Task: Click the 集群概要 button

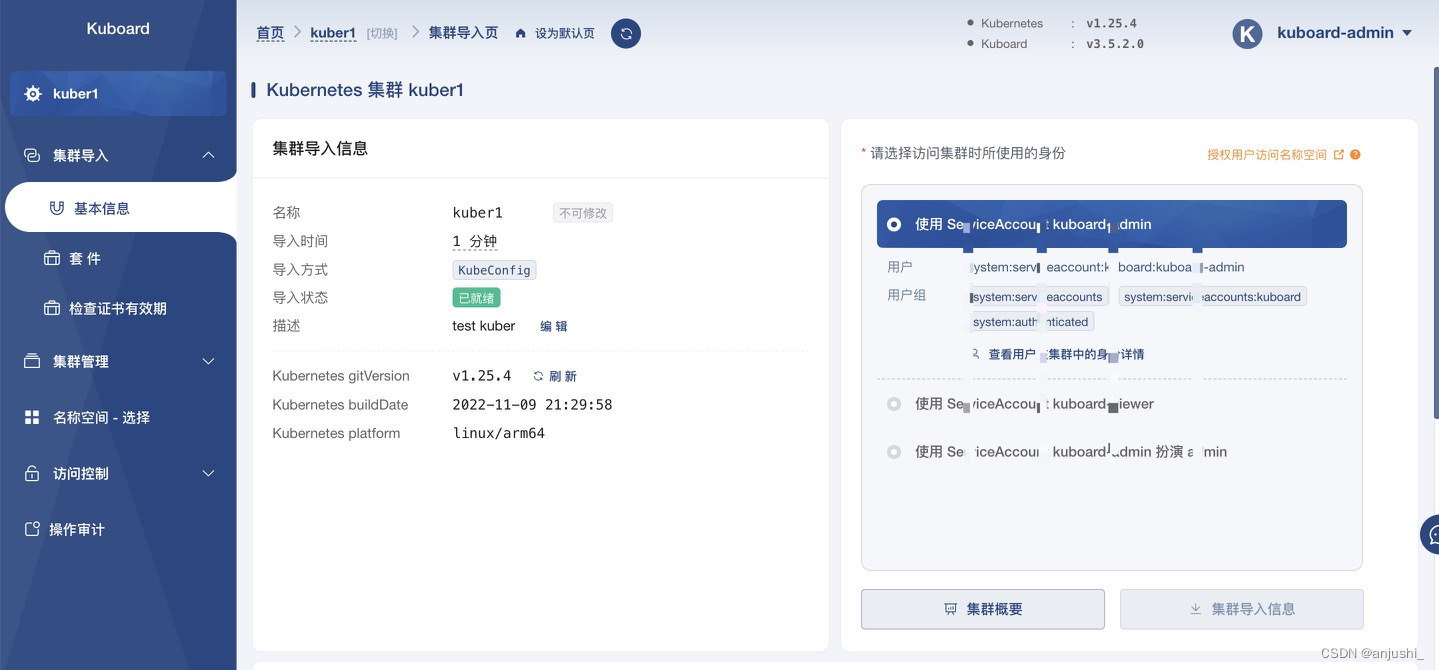Action: click(x=983, y=609)
